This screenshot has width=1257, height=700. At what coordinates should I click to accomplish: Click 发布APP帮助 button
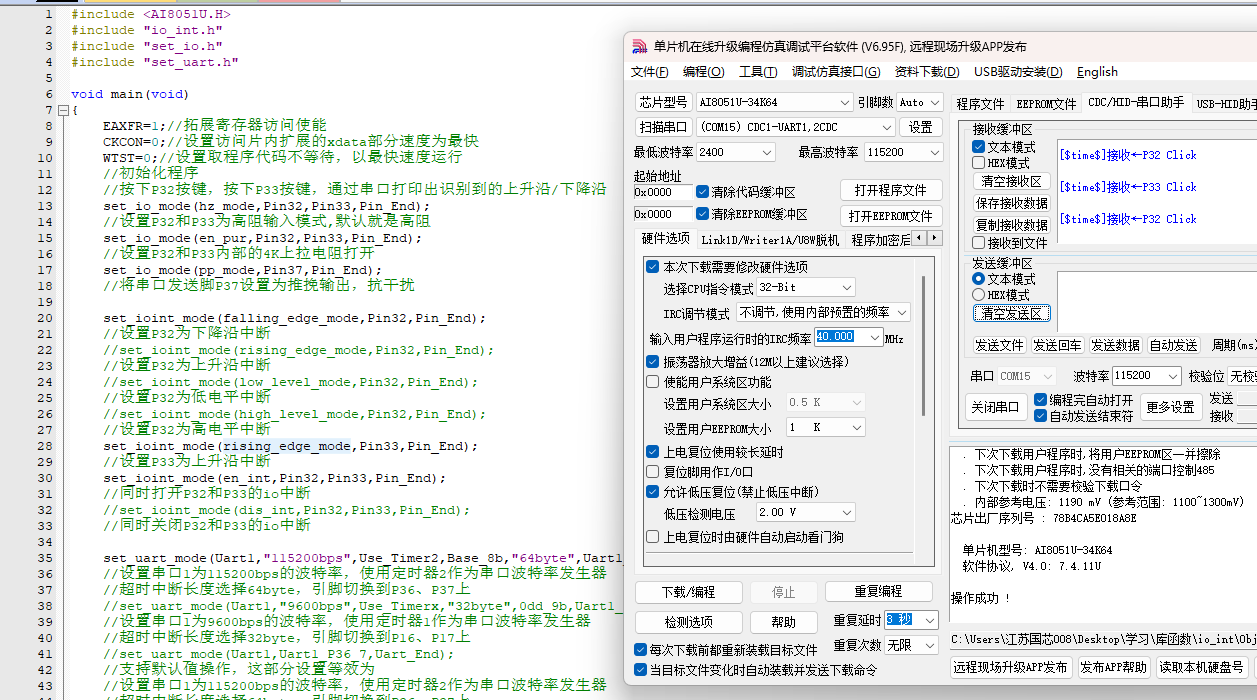point(1113,667)
